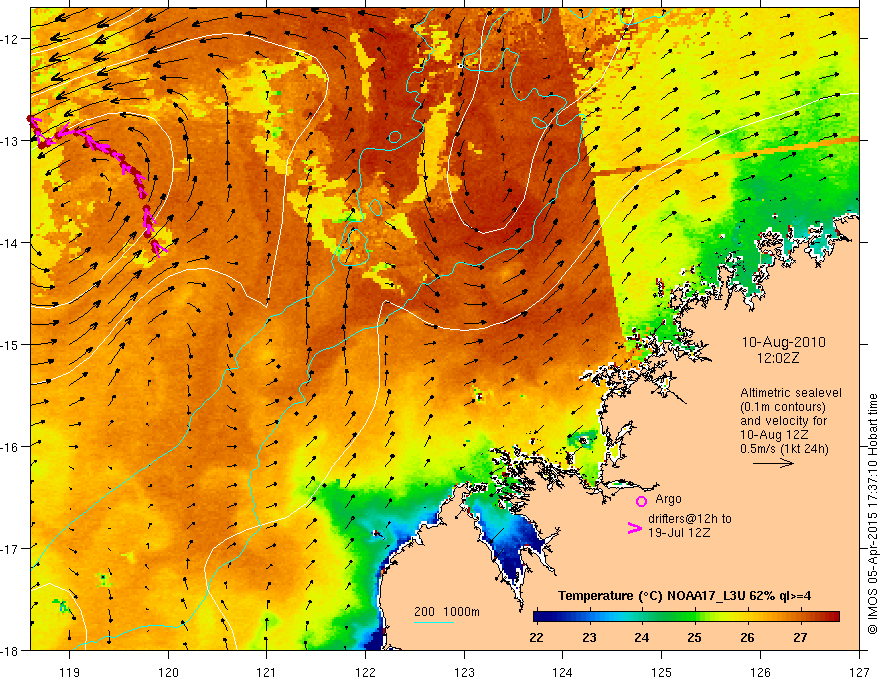Click the '200 1000m' isobath label
Viewport: 880px width, 680px height.
(x=447, y=612)
